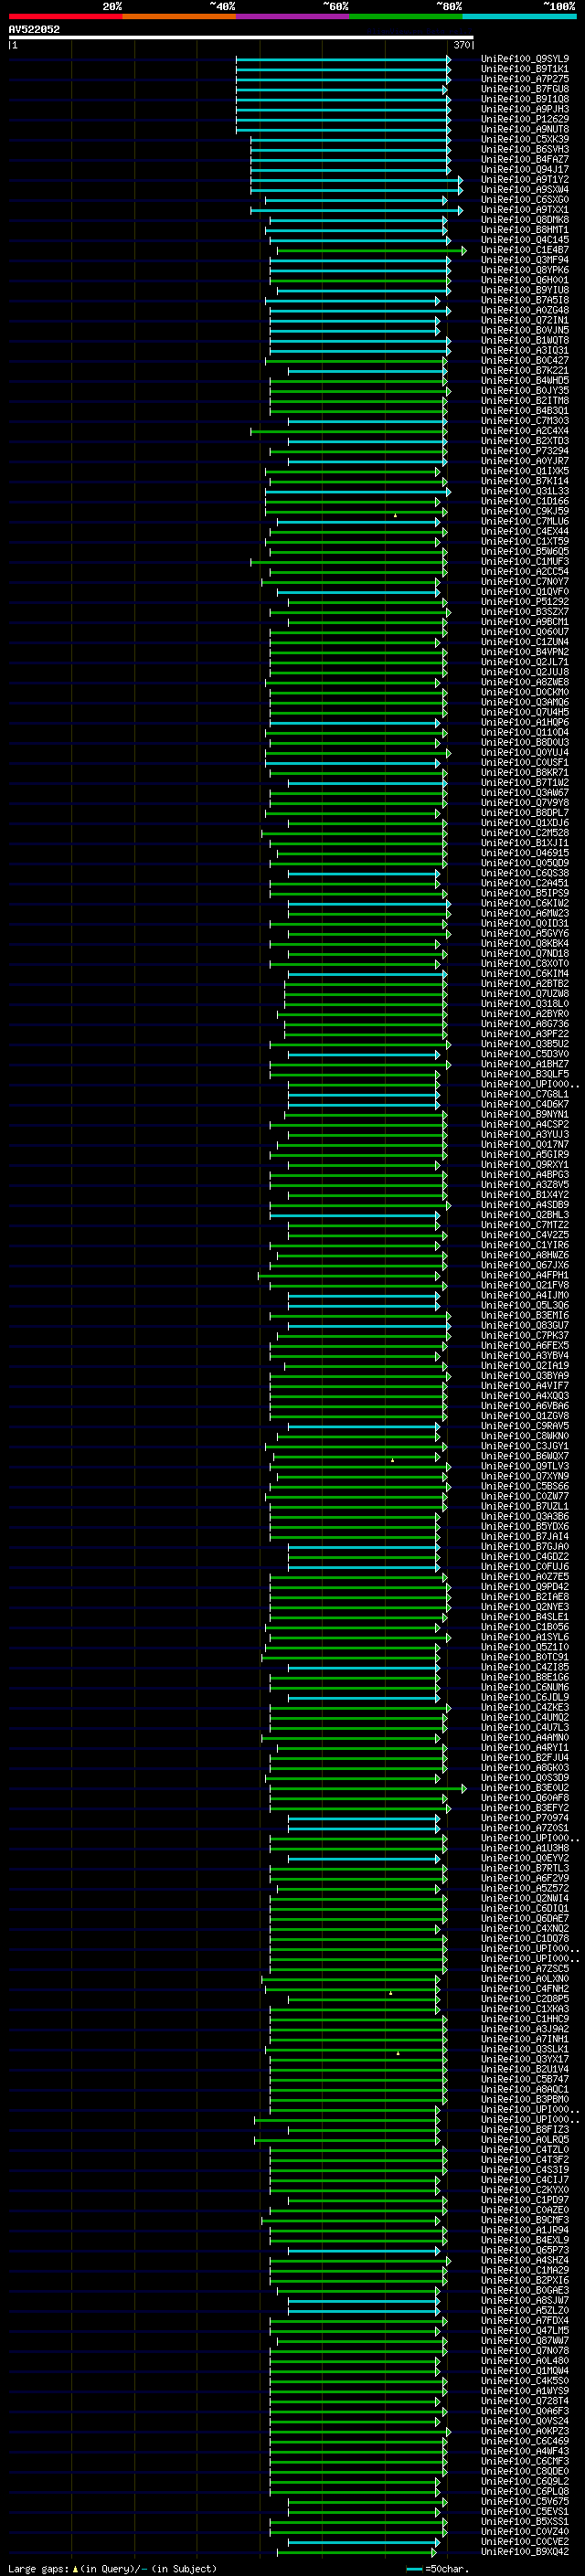Open hit UniRef100_B9T1K1

pyautogui.click(x=525, y=69)
